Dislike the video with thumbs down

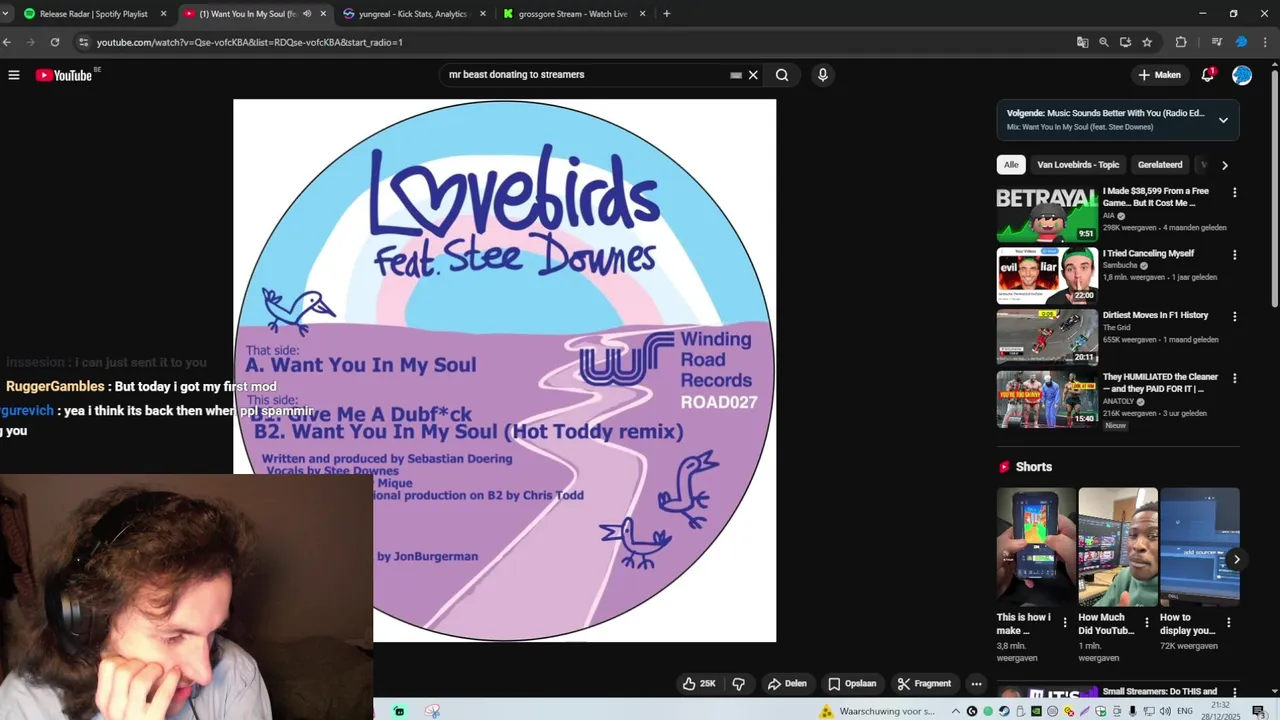tap(739, 684)
